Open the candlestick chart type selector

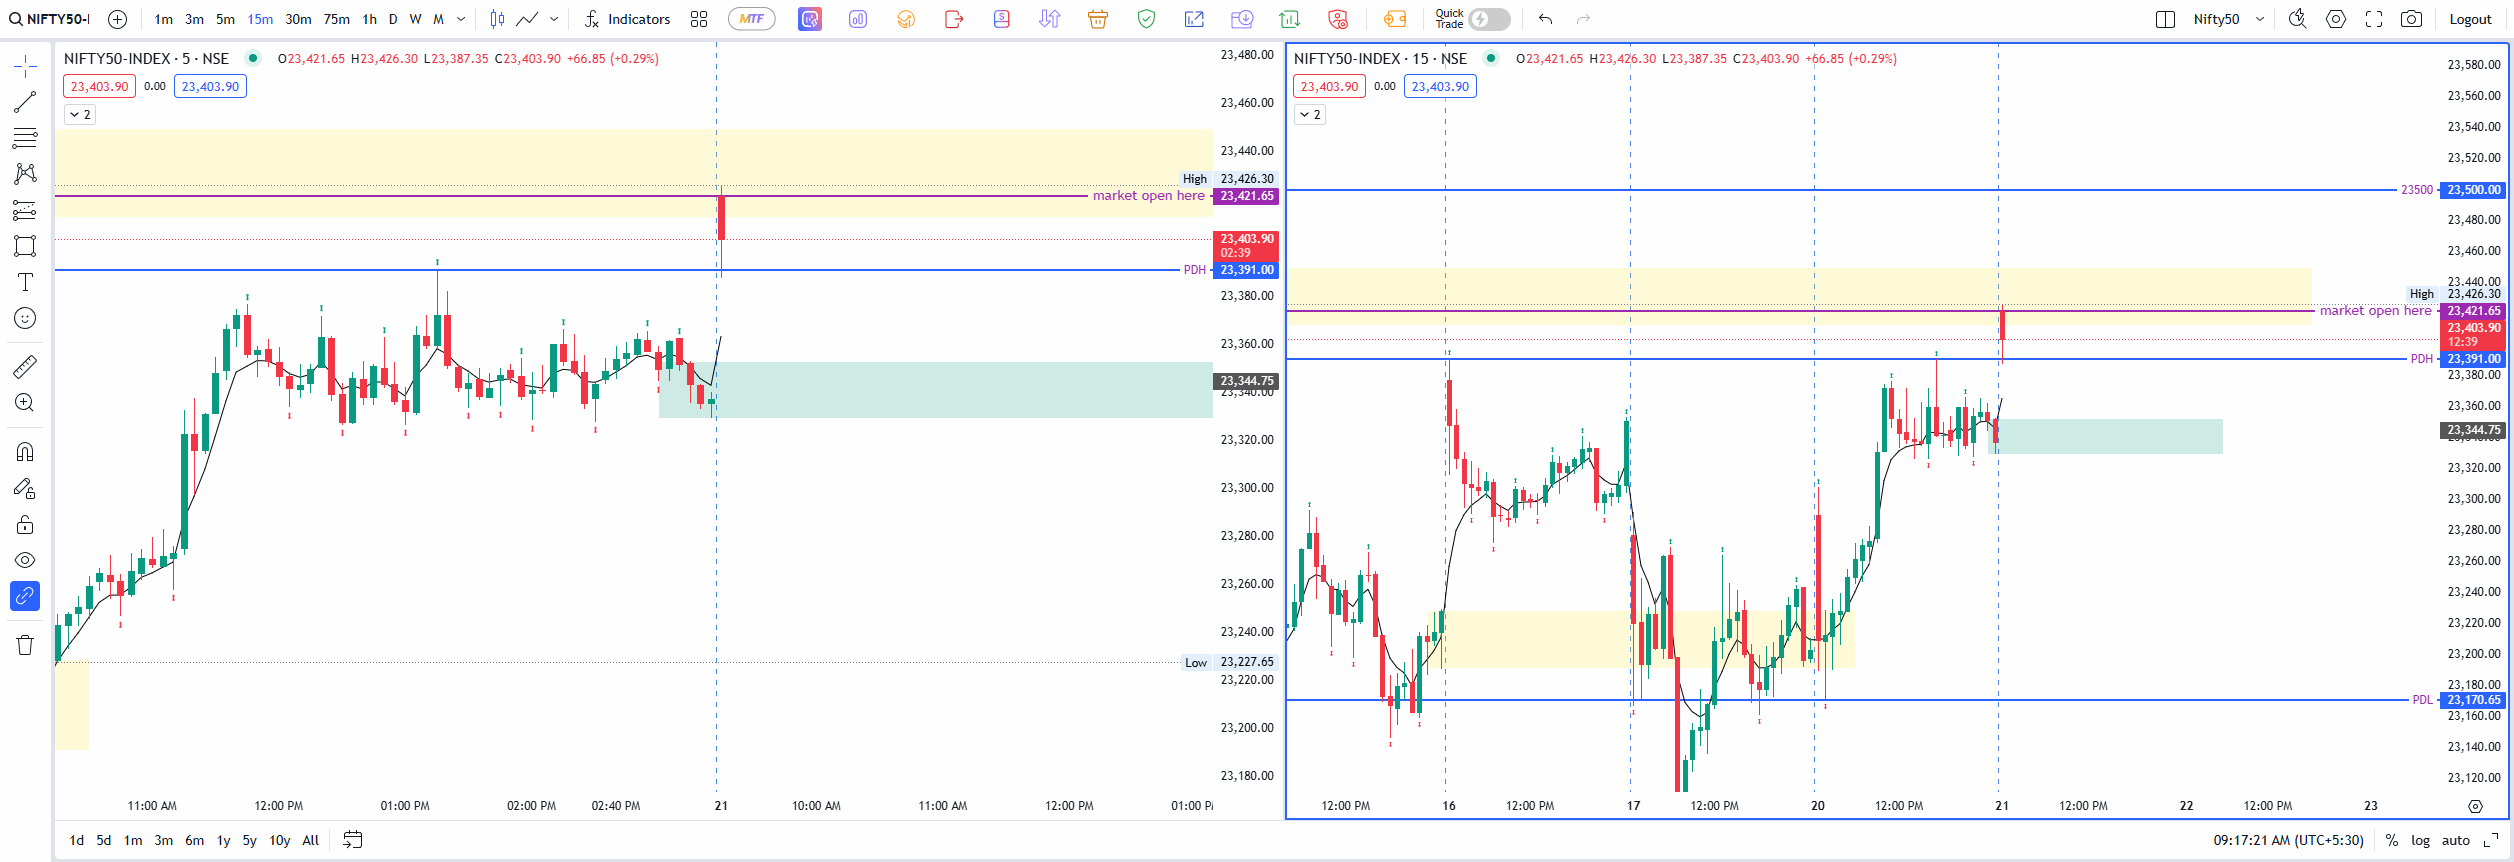pos(497,19)
